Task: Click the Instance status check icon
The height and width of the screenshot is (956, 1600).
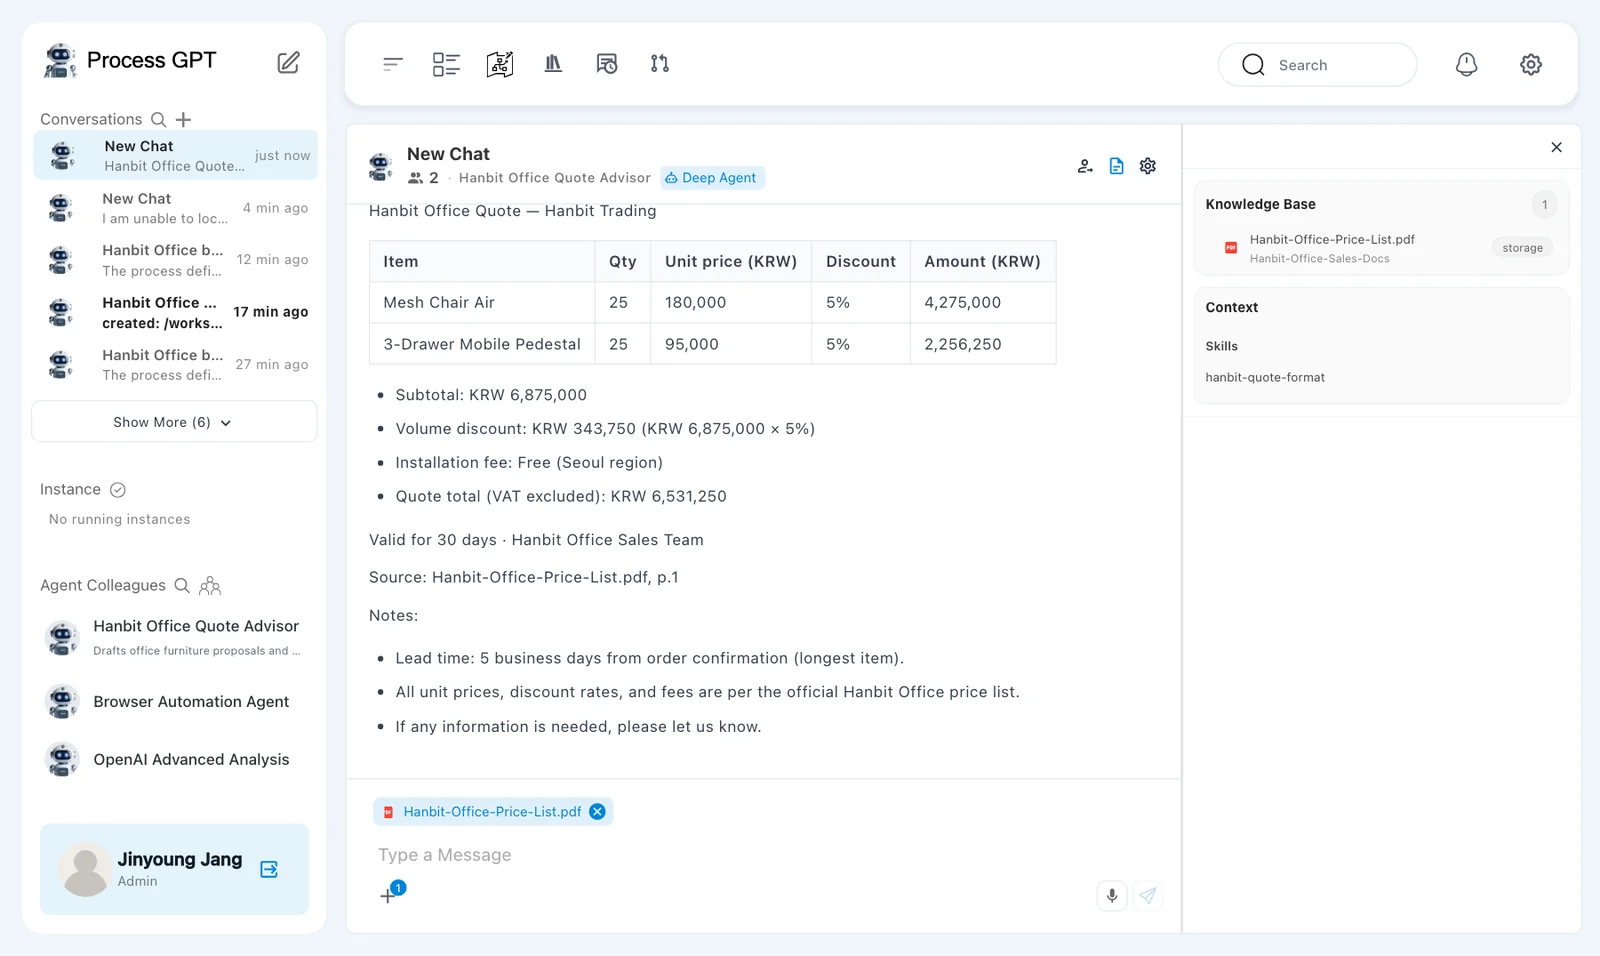Action: pos(118,489)
